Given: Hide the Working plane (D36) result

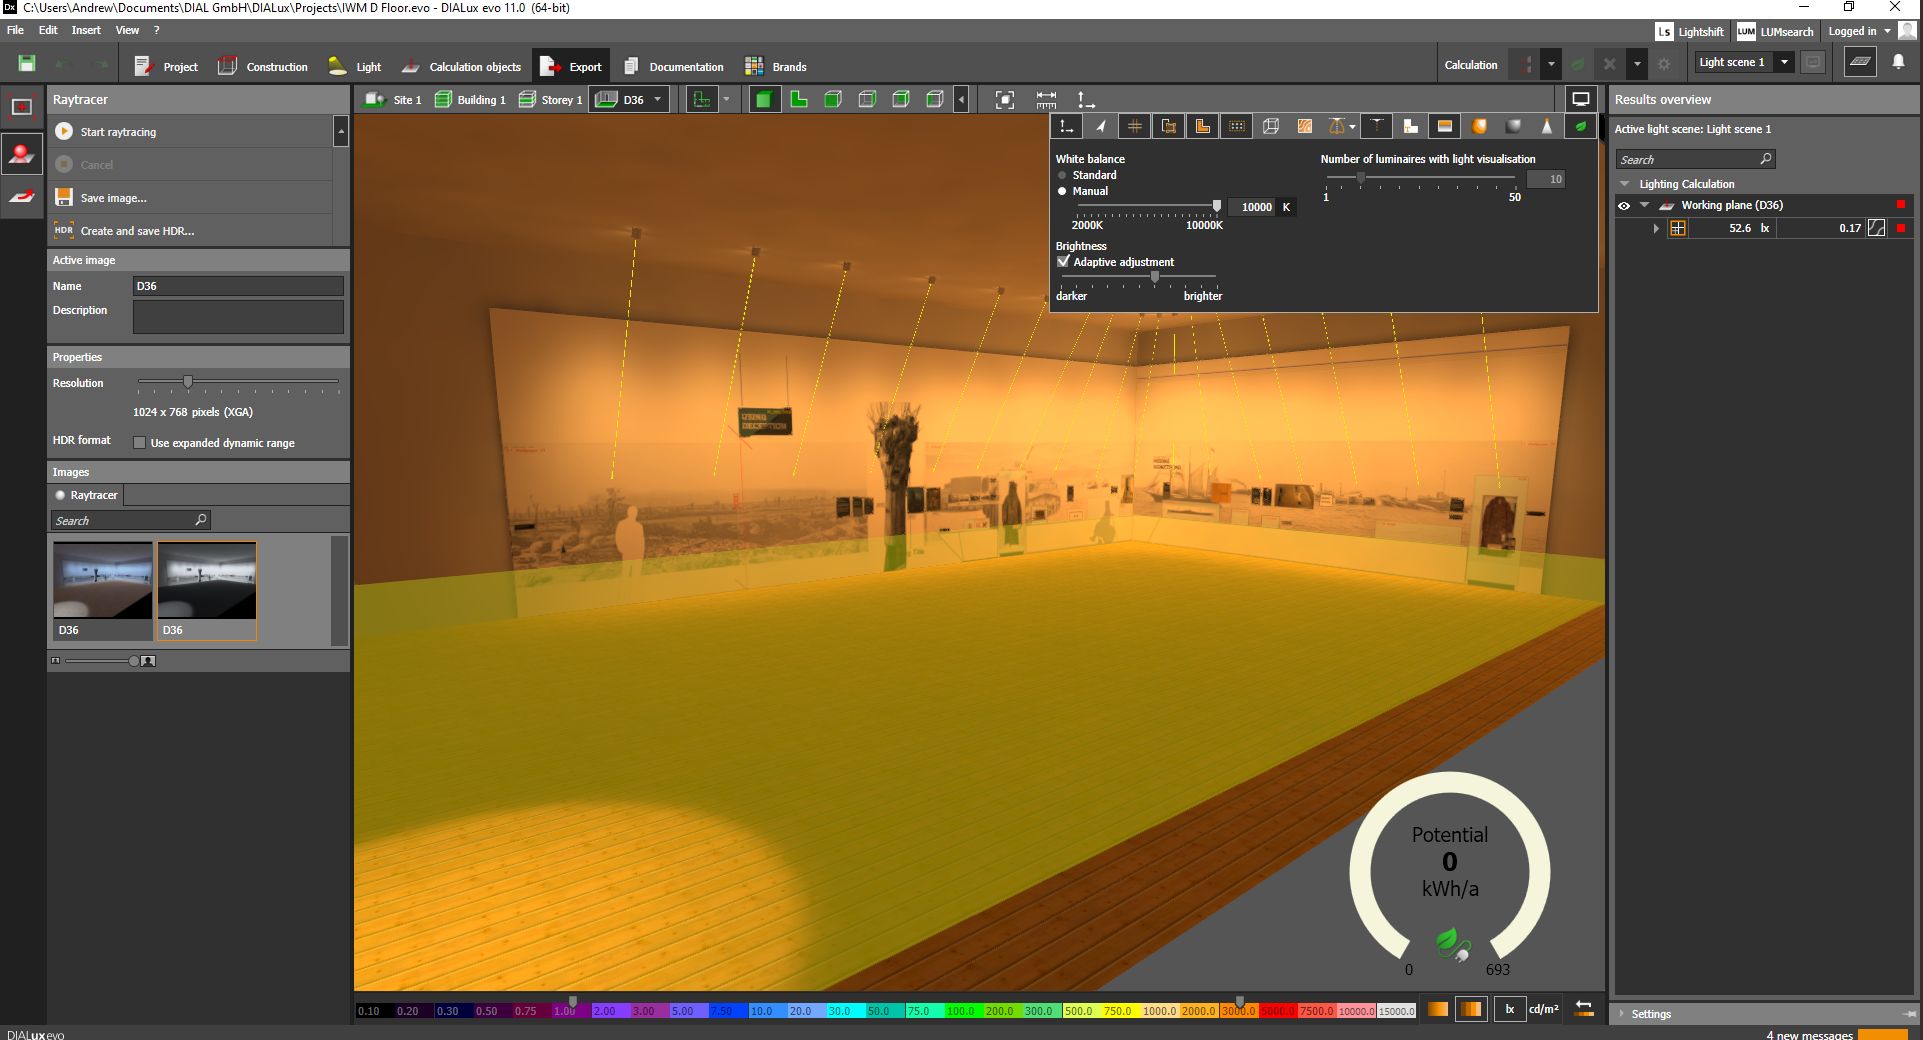Looking at the screenshot, I should coord(1624,206).
